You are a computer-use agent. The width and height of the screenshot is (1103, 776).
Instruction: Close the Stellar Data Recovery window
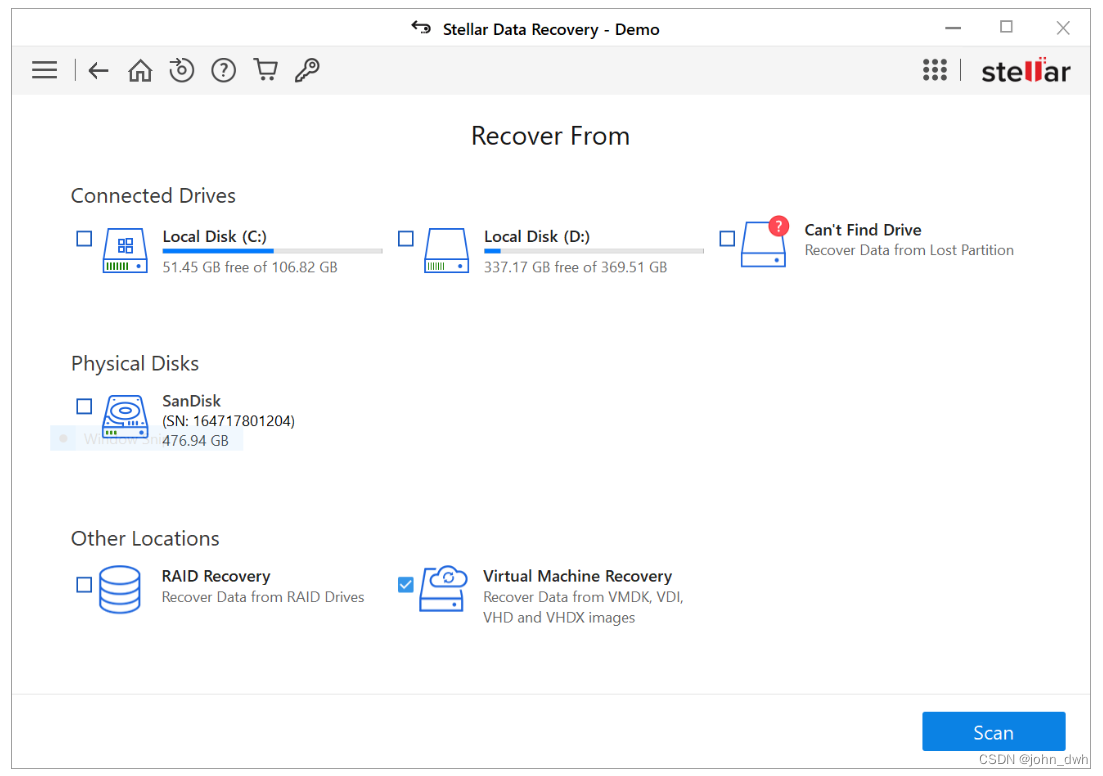click(1063, 28)
